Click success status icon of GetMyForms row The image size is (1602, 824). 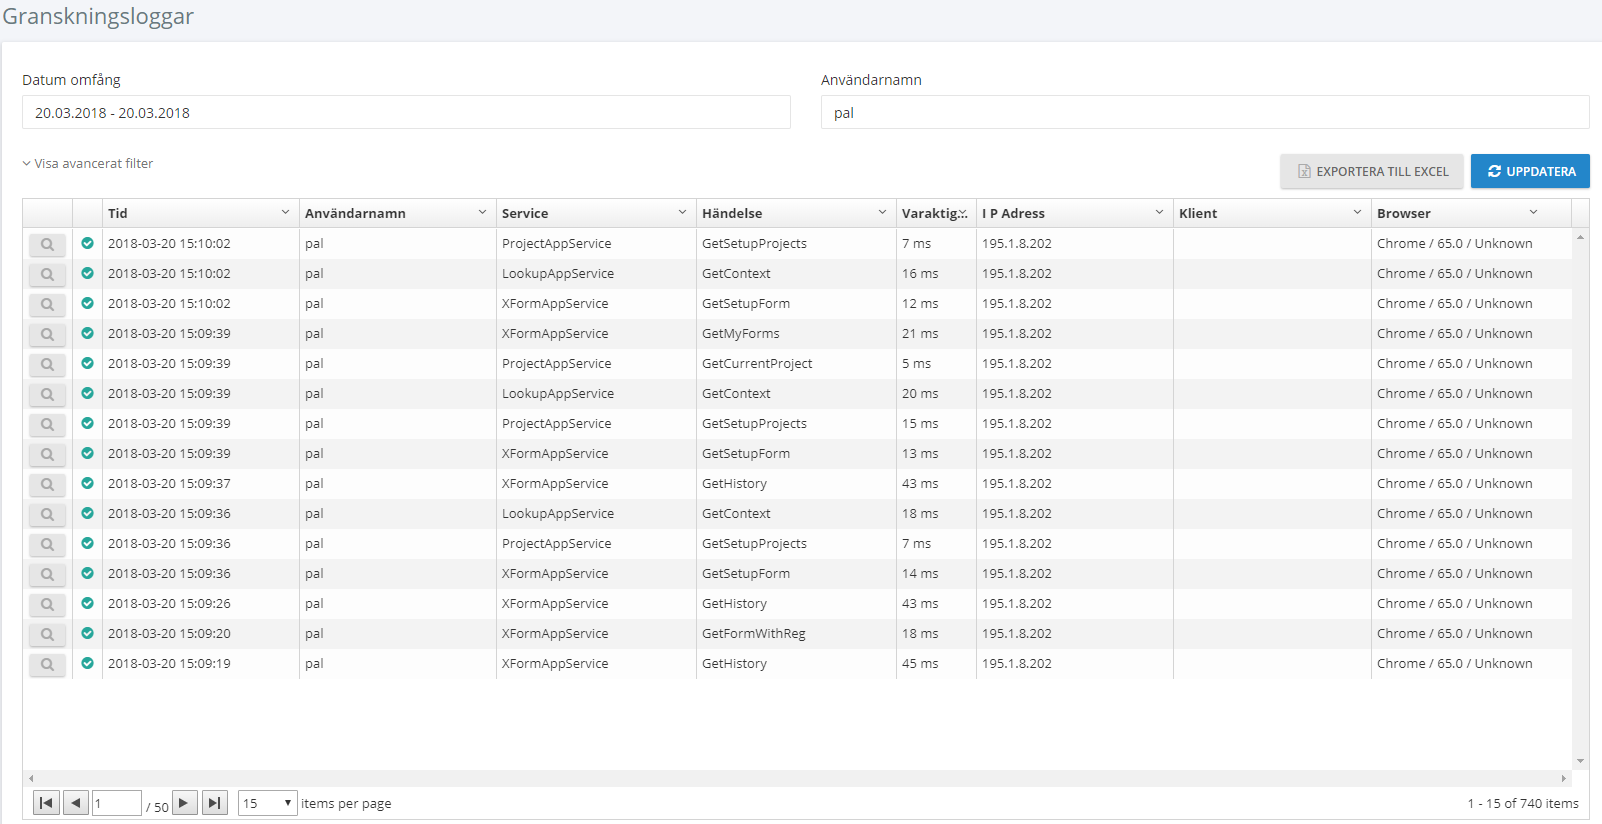(87, 333)
